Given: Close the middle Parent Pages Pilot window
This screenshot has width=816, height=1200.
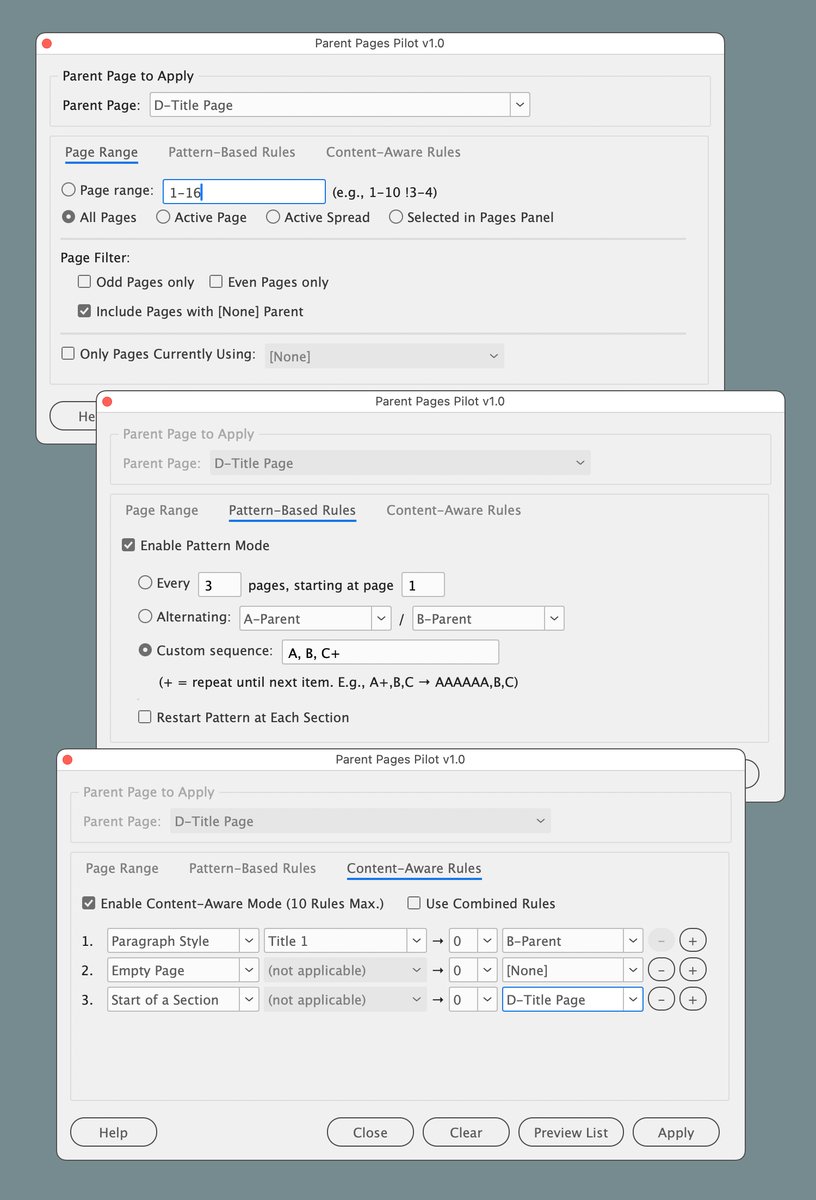Looking at the screenshot, I should click(107, 401).
